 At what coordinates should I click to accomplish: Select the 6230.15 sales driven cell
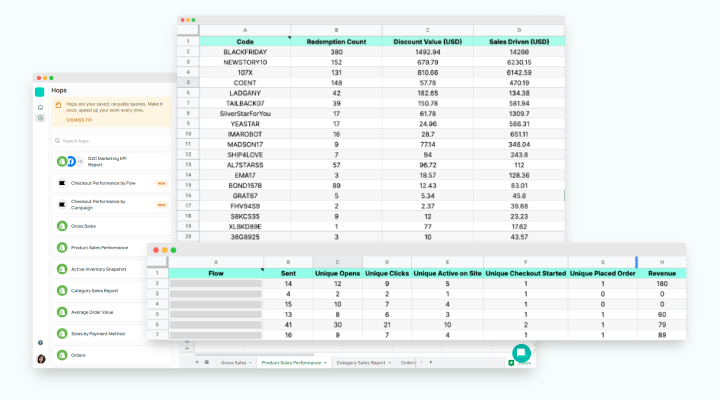(x=519, y=62)
